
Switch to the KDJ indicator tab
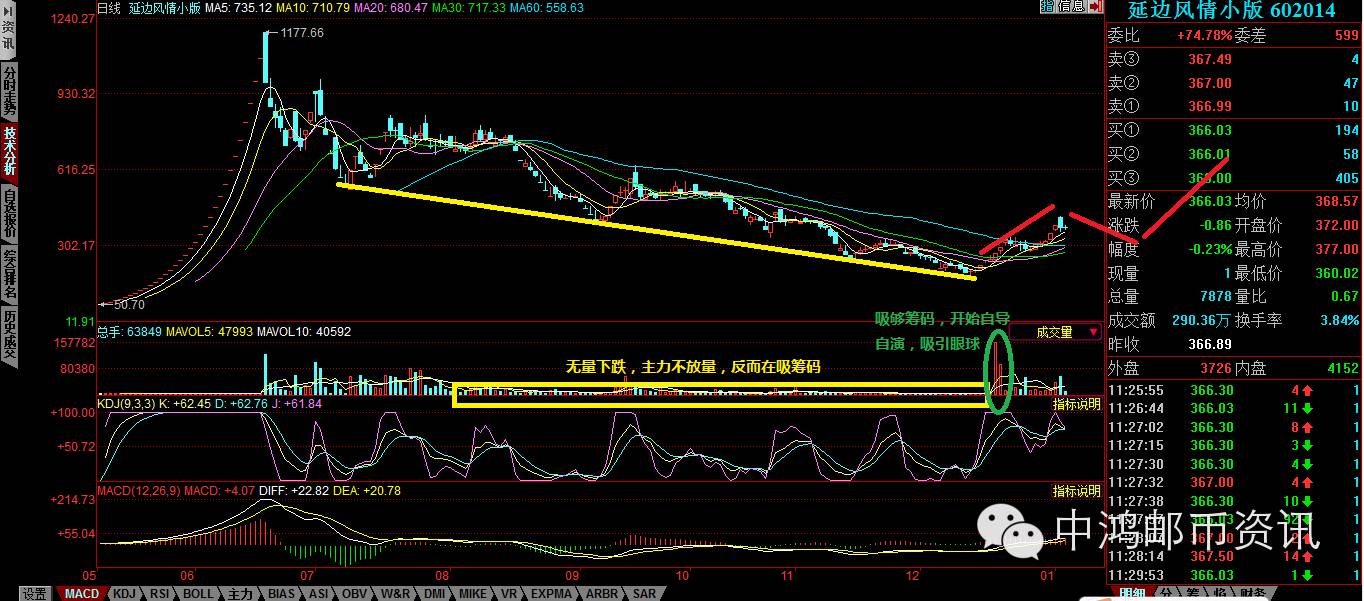[124, 593]
